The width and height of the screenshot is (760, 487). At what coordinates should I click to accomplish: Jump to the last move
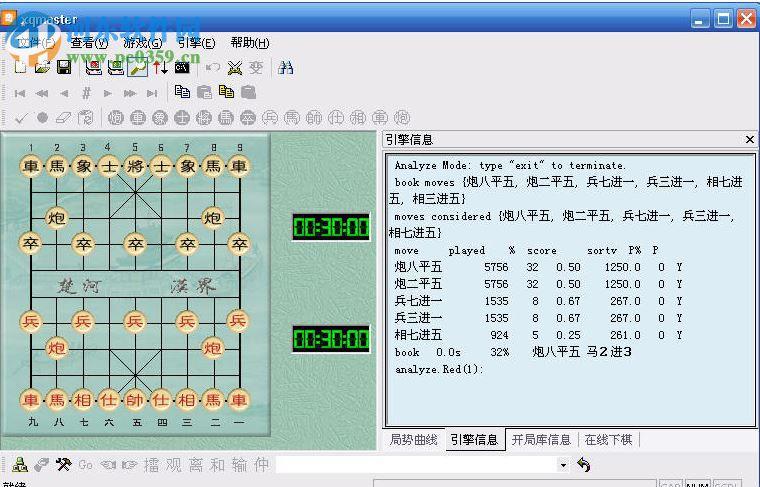pos(152,93)
